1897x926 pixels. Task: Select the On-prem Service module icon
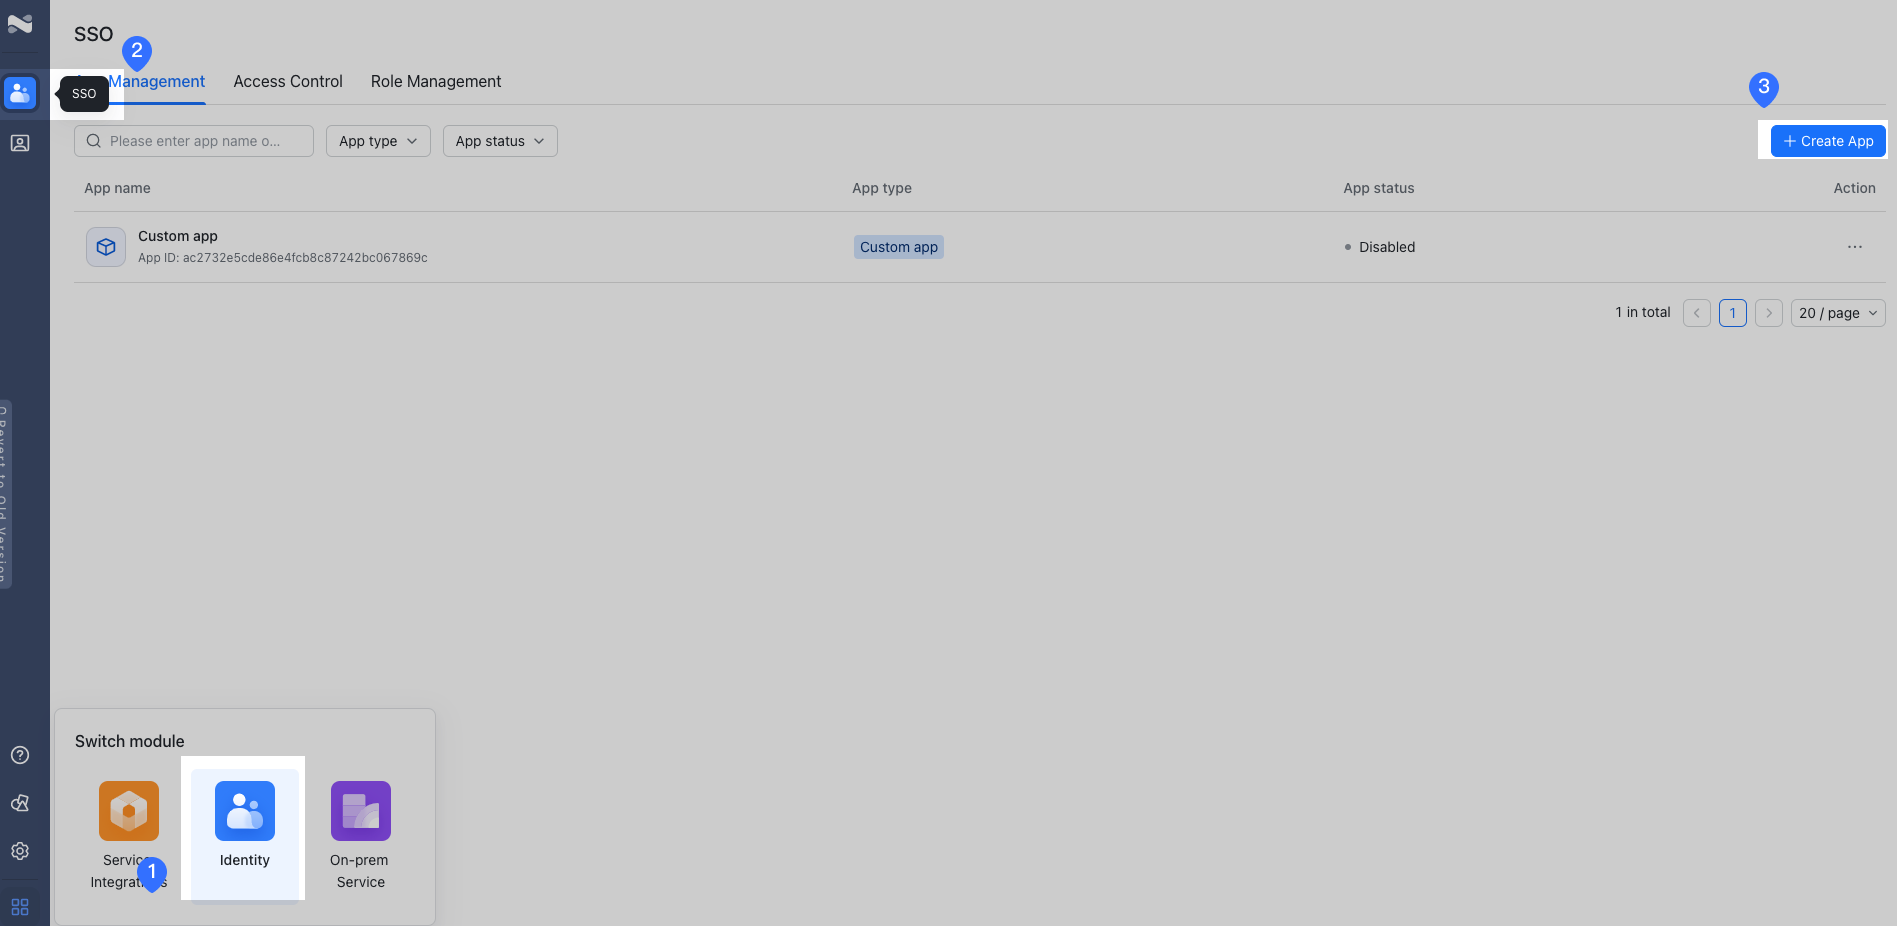(361, 811)
